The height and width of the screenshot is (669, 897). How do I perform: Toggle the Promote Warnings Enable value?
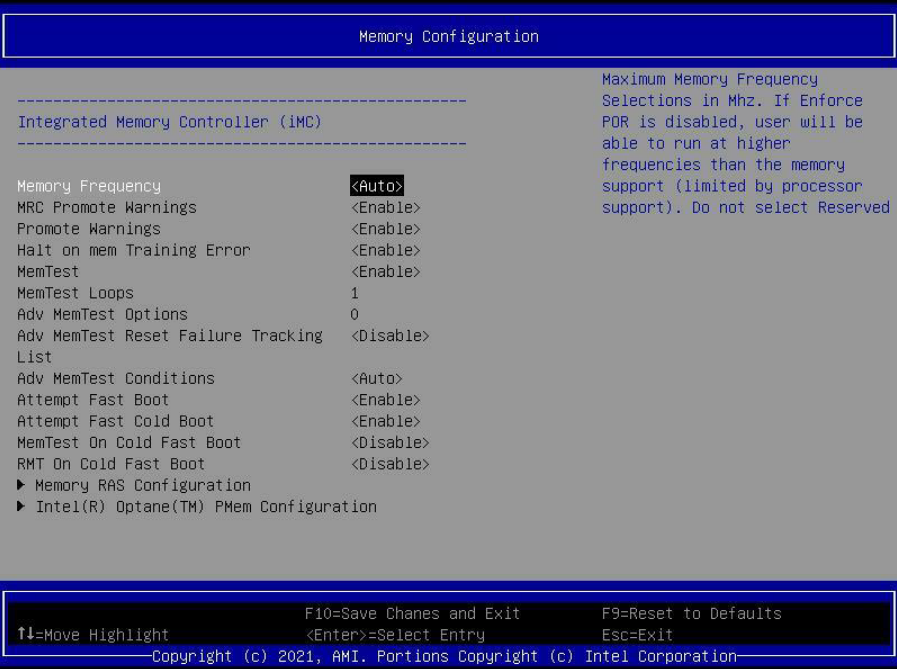tap(386, 229)
